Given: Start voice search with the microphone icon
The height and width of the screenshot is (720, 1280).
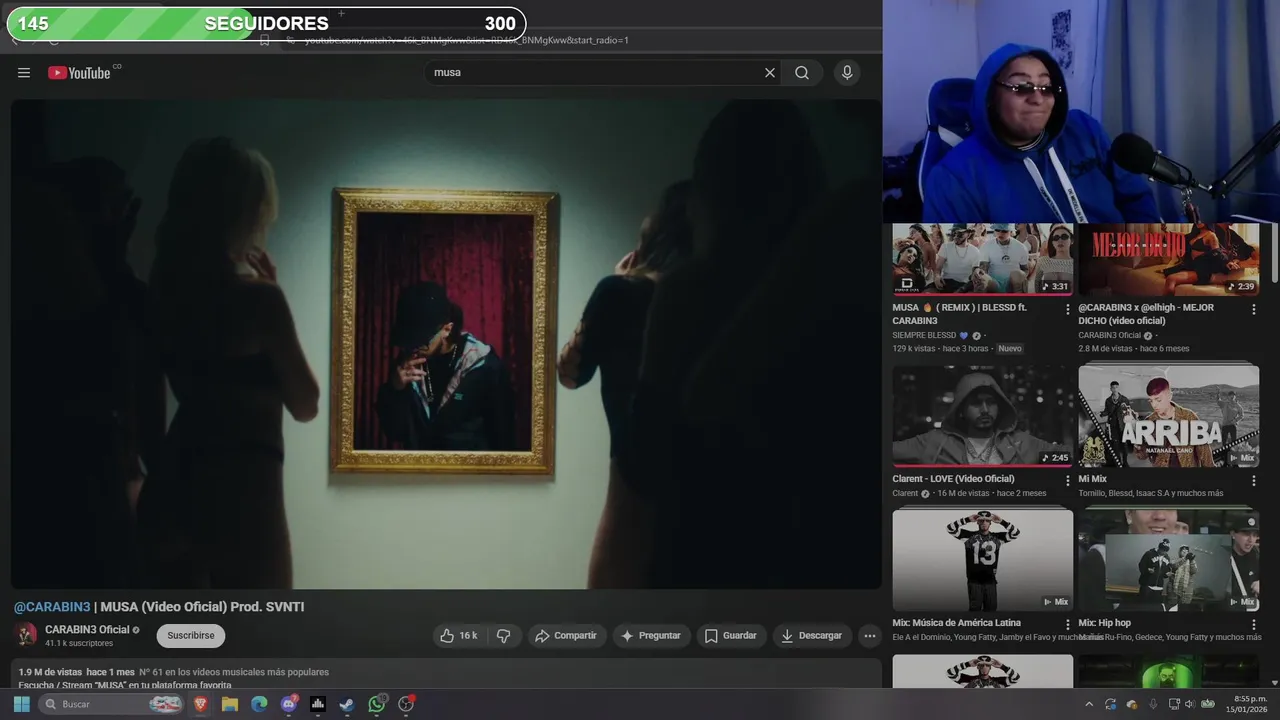Looking at the screenshot, I should 847,73.
